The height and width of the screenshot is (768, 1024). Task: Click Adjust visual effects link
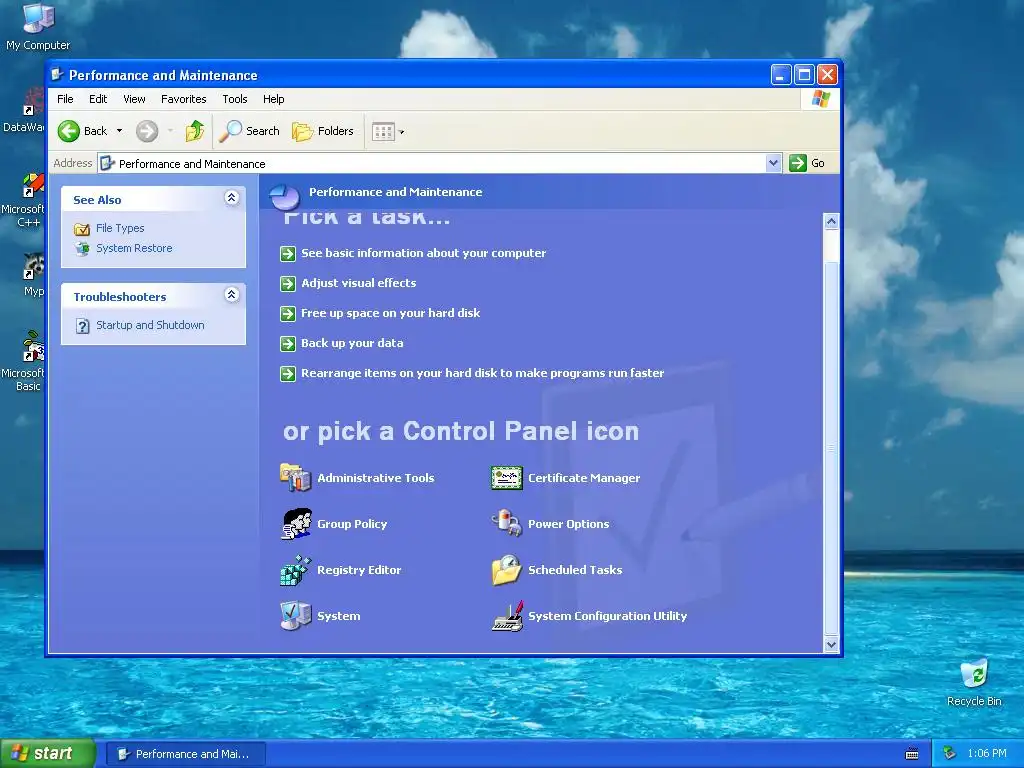click(x=359, y=283)
